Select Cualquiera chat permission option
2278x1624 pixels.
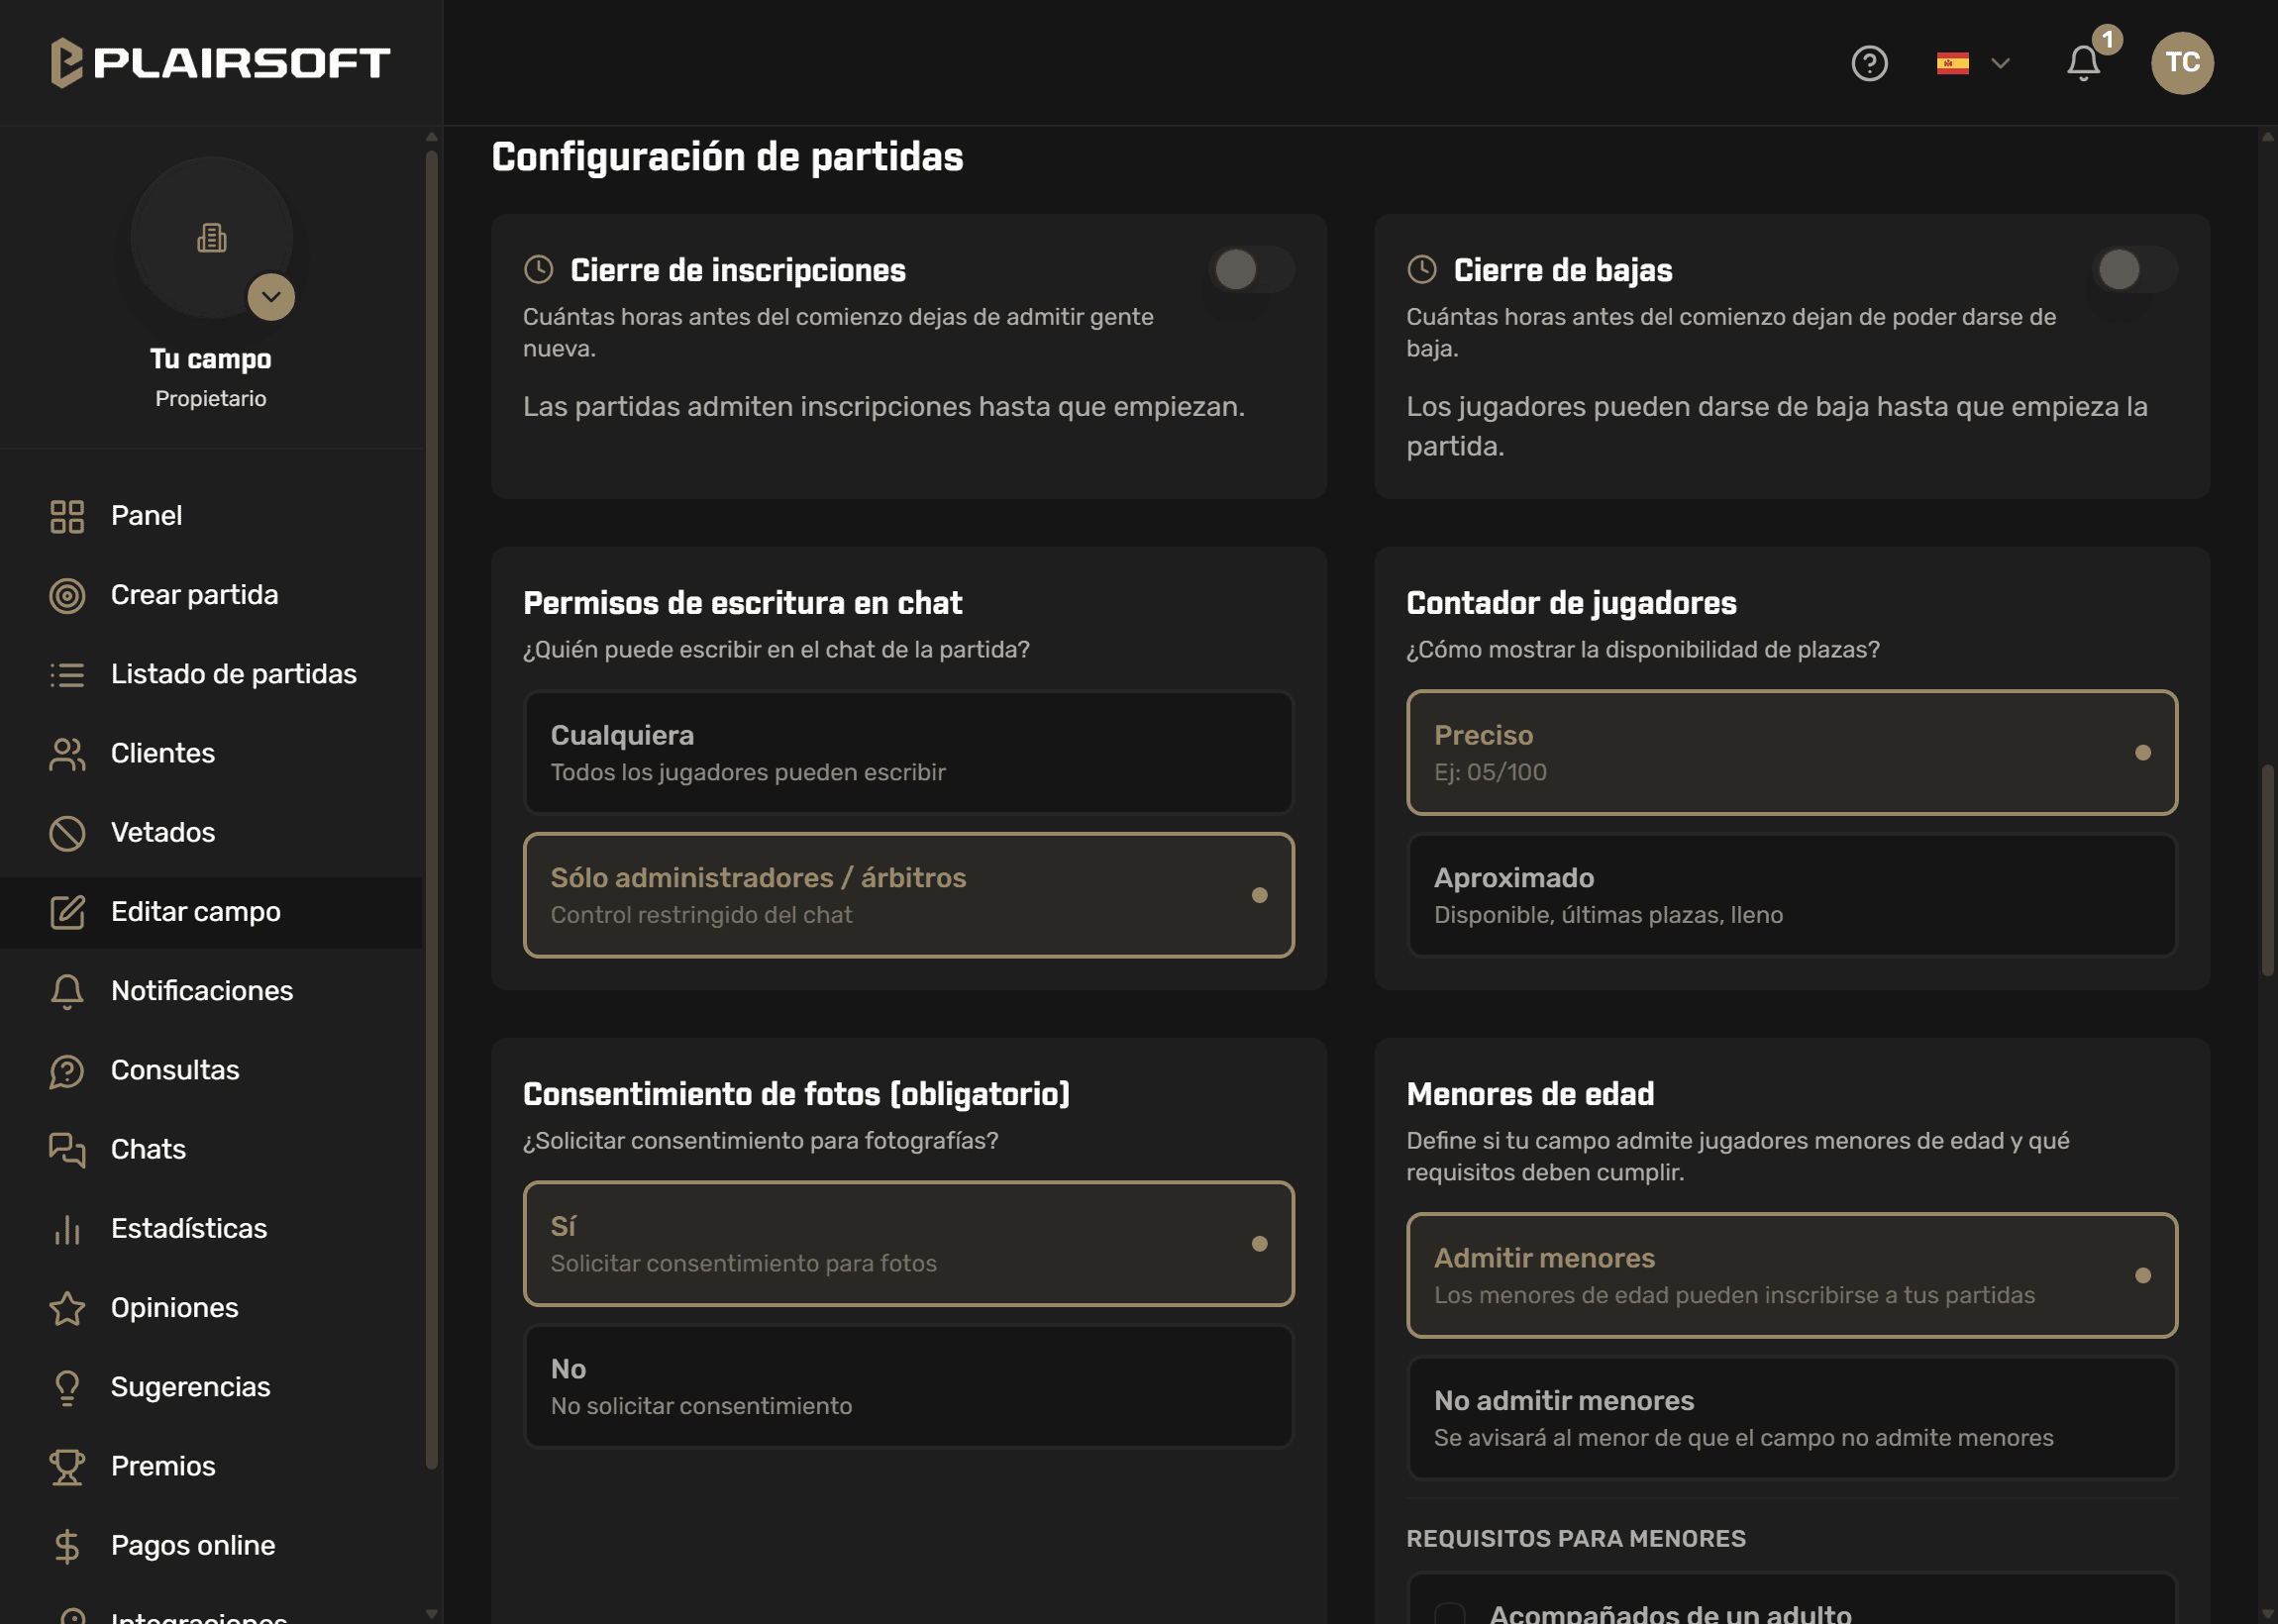(908, 752)
